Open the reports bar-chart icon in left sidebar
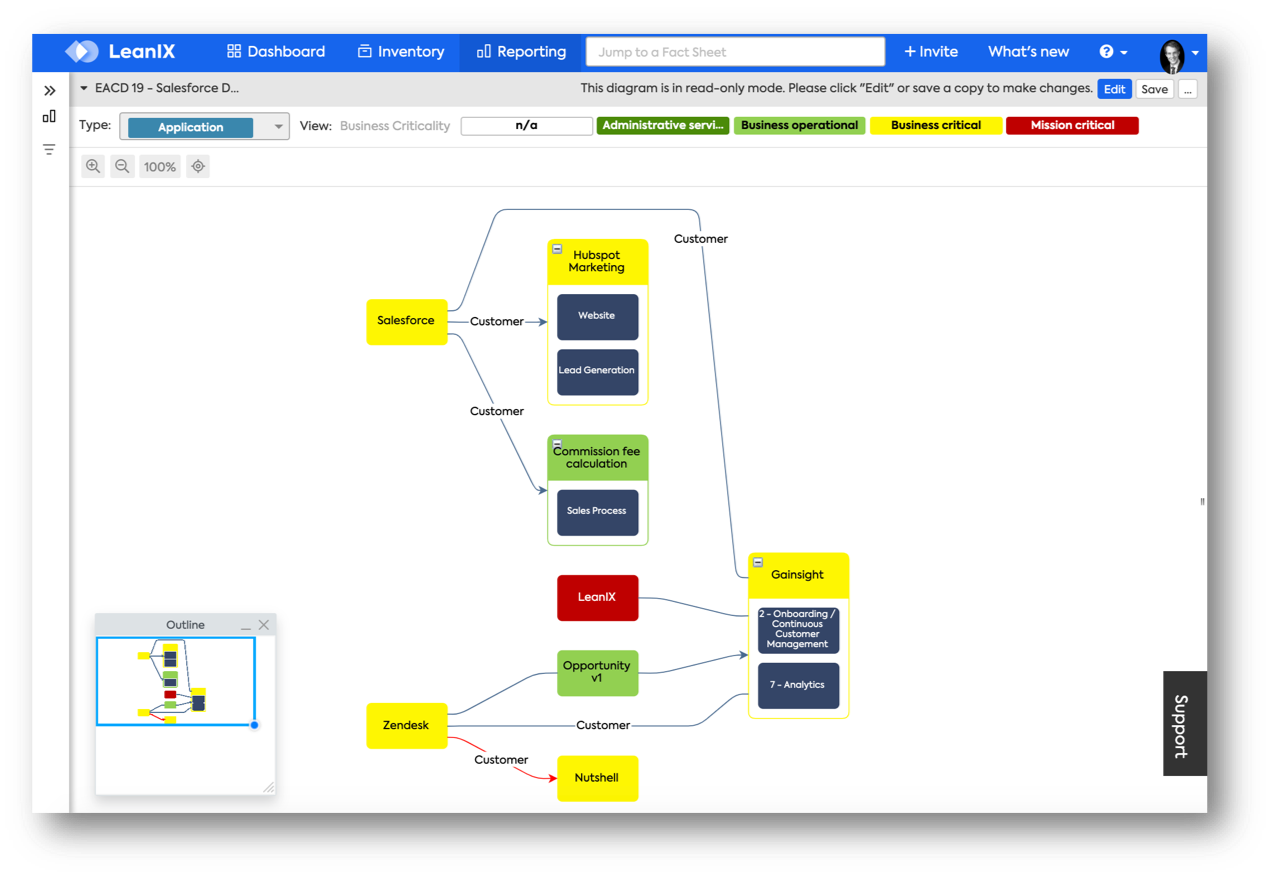The width and height of the screenshot is (1270, 877). coord(48,117)
